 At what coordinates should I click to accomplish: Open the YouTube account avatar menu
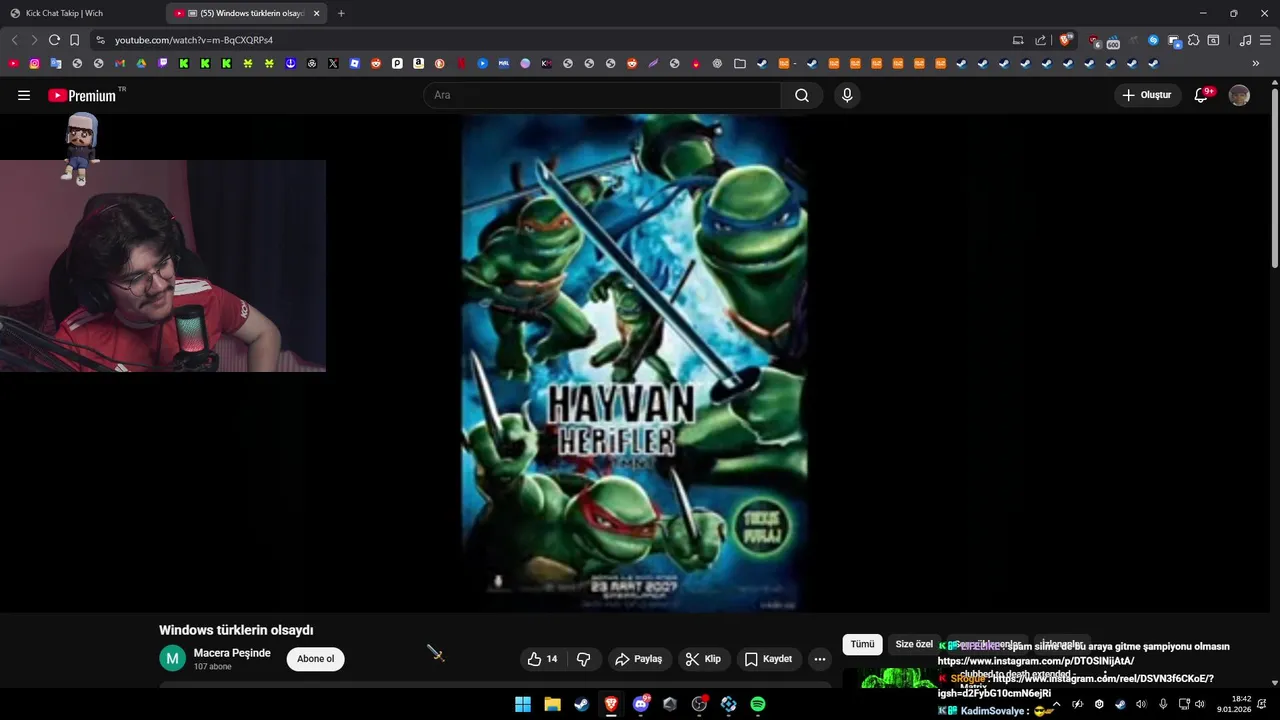(1239, 95)
